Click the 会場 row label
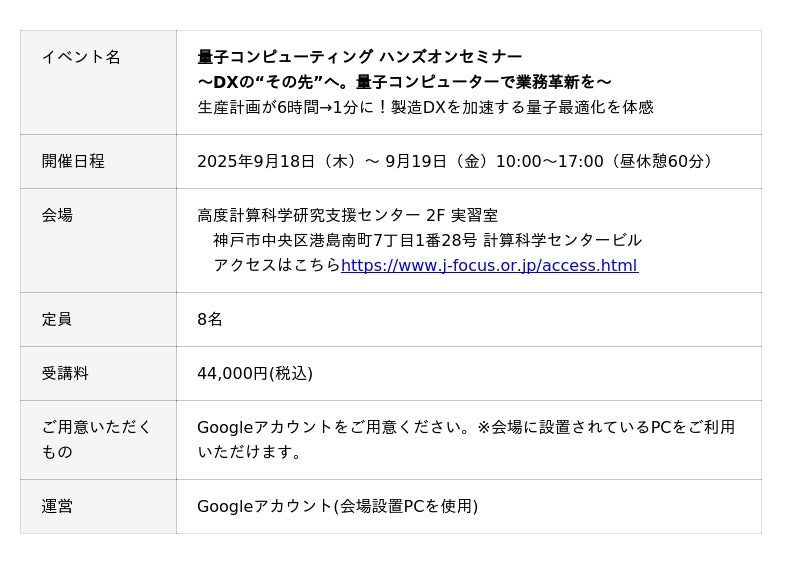 click(57, 215)
